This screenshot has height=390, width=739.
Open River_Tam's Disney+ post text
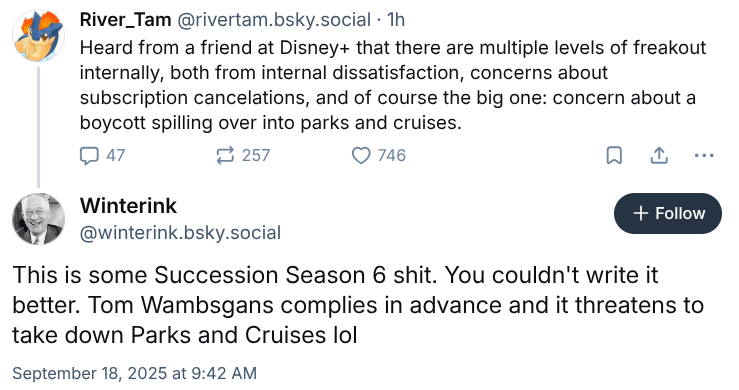click(x=393, y=85)
